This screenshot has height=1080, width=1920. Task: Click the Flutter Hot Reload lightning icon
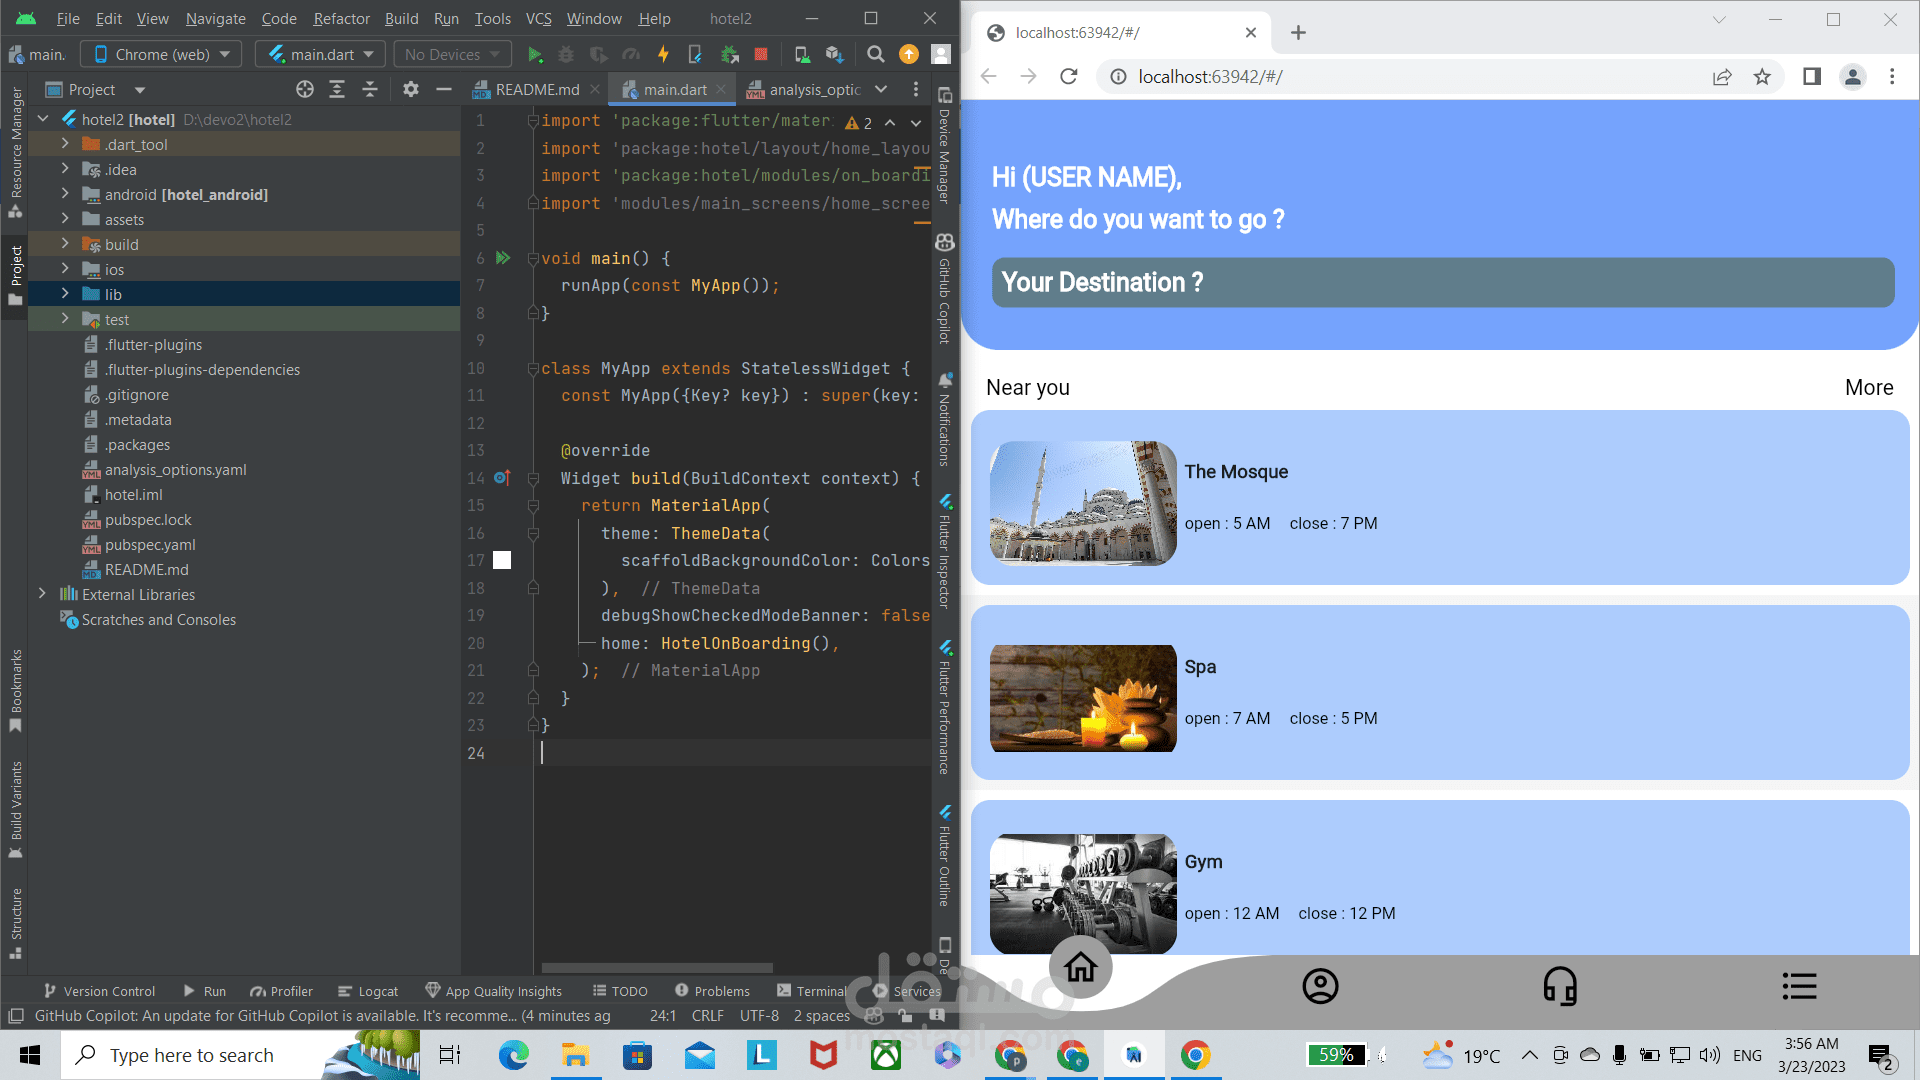tap(663, 54)
